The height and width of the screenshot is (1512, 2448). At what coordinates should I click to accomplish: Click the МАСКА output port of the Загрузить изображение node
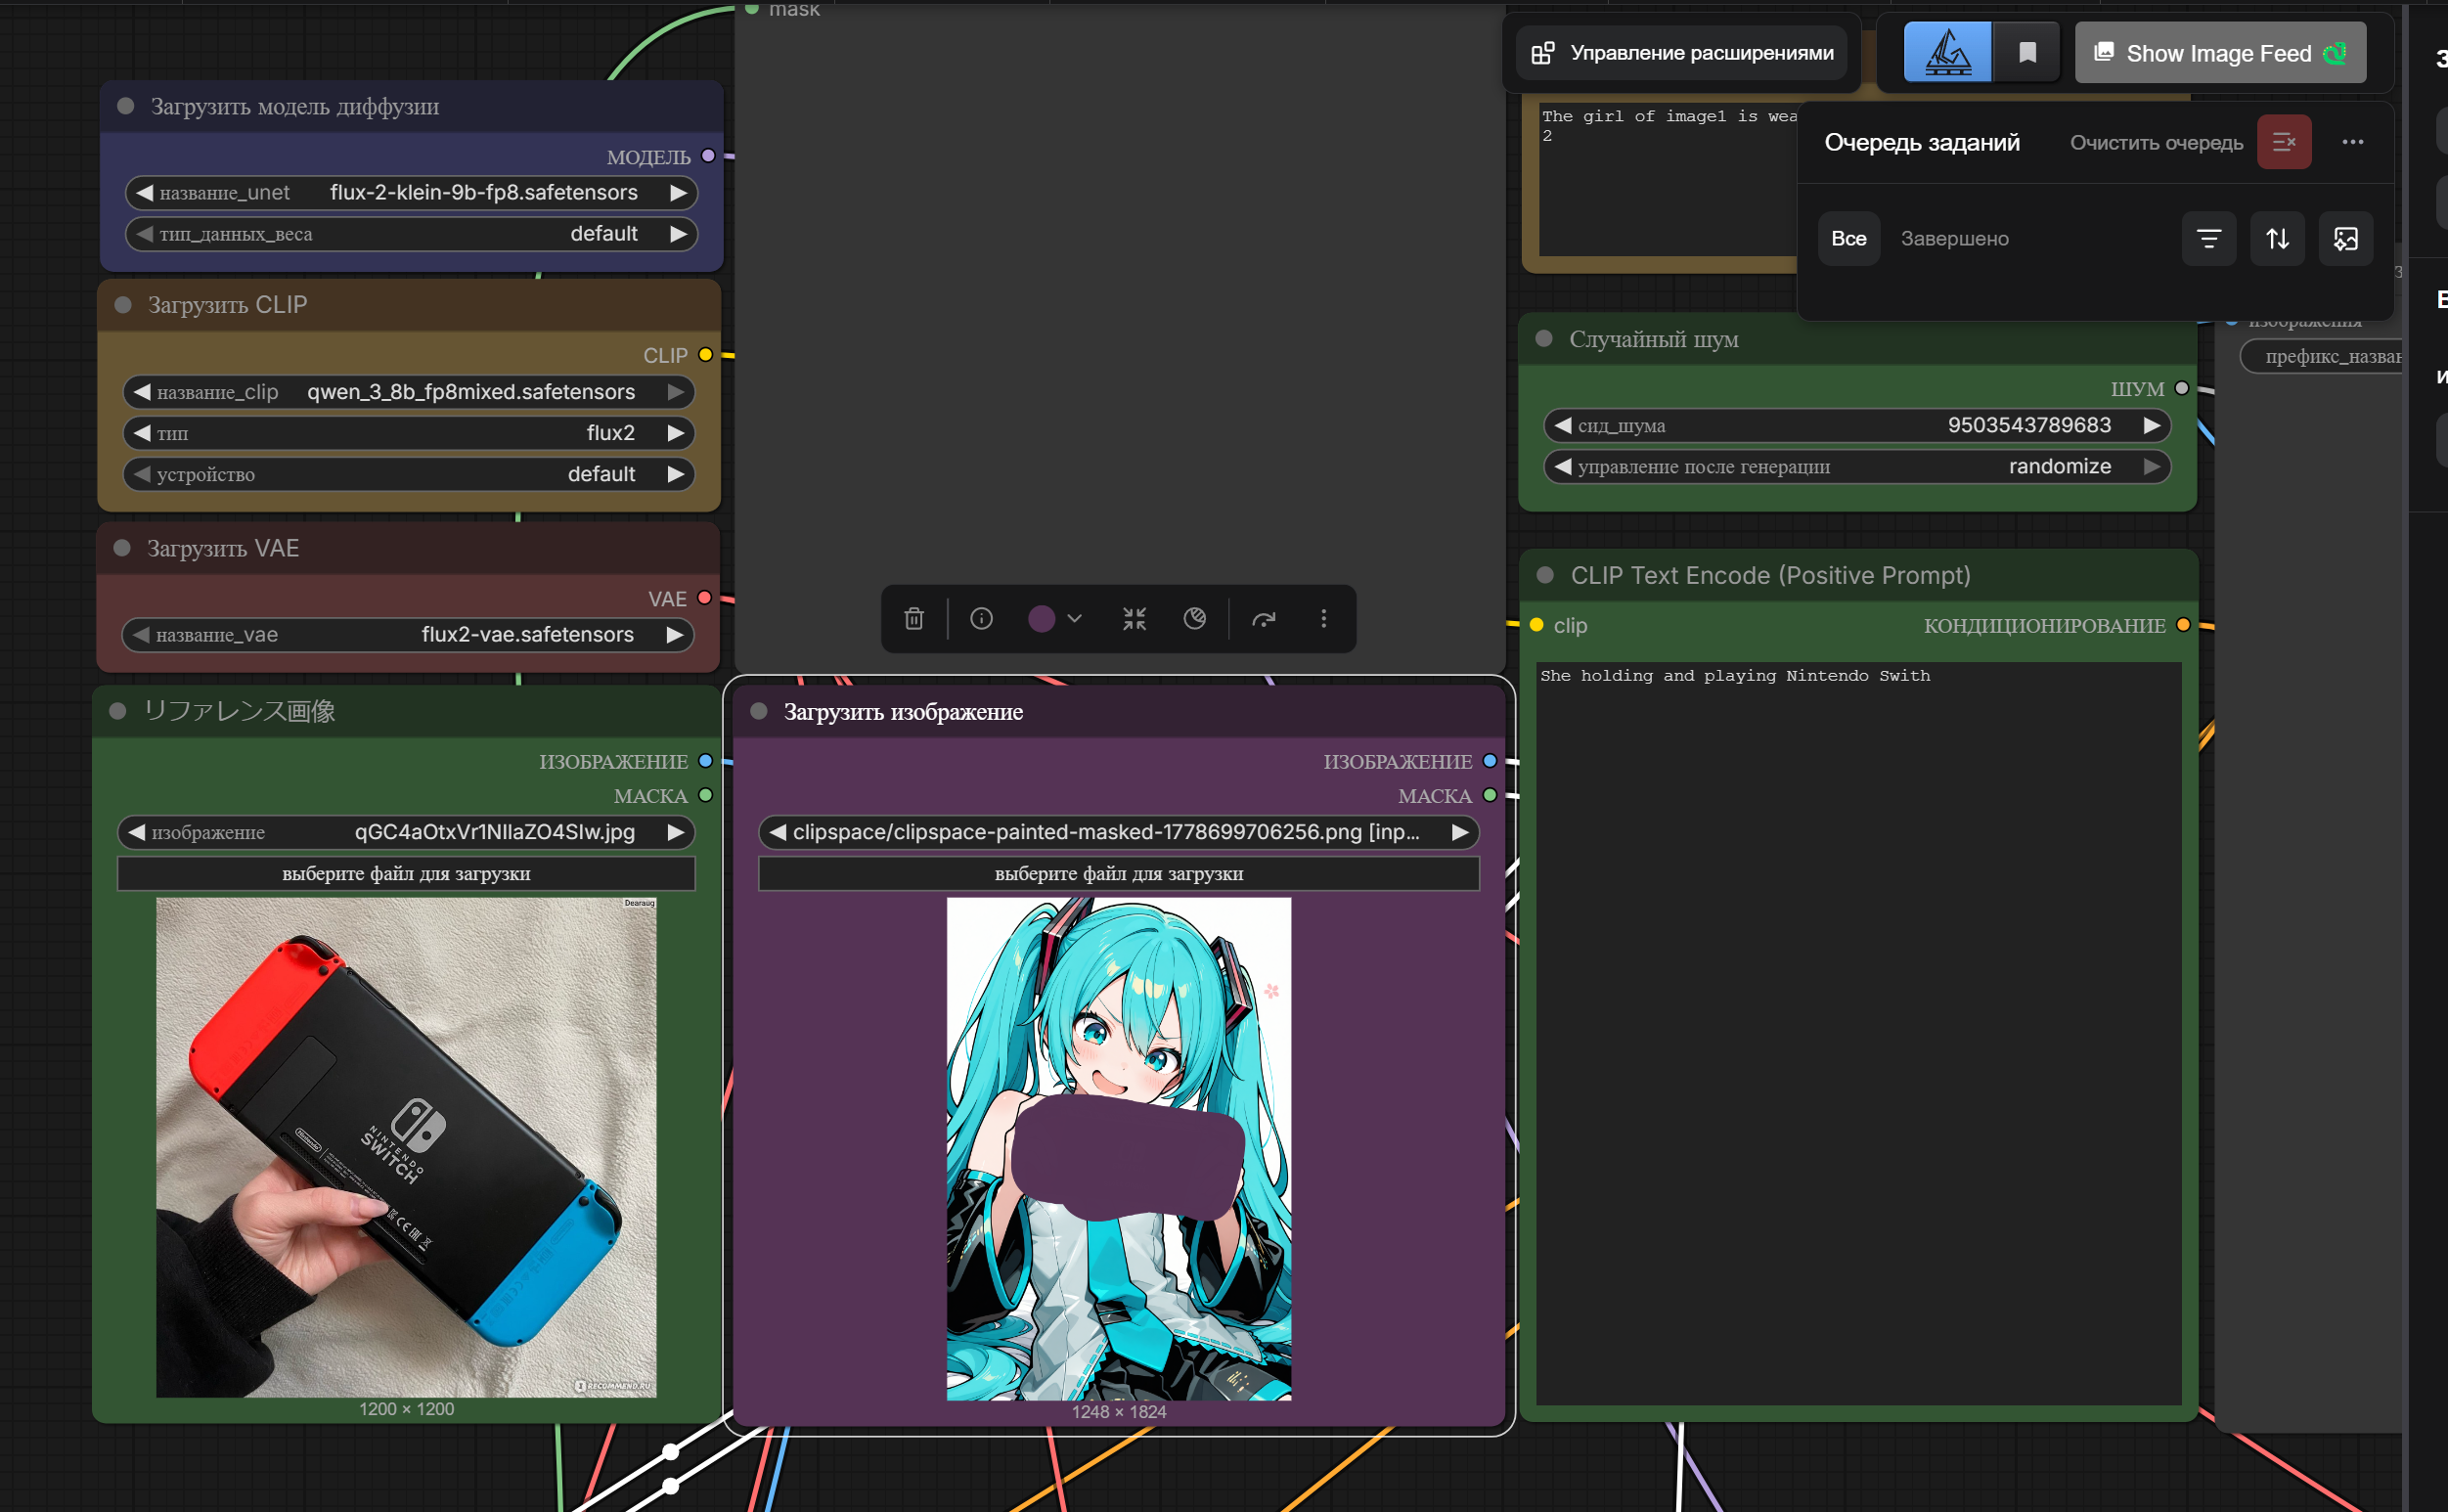[1490, 795]
